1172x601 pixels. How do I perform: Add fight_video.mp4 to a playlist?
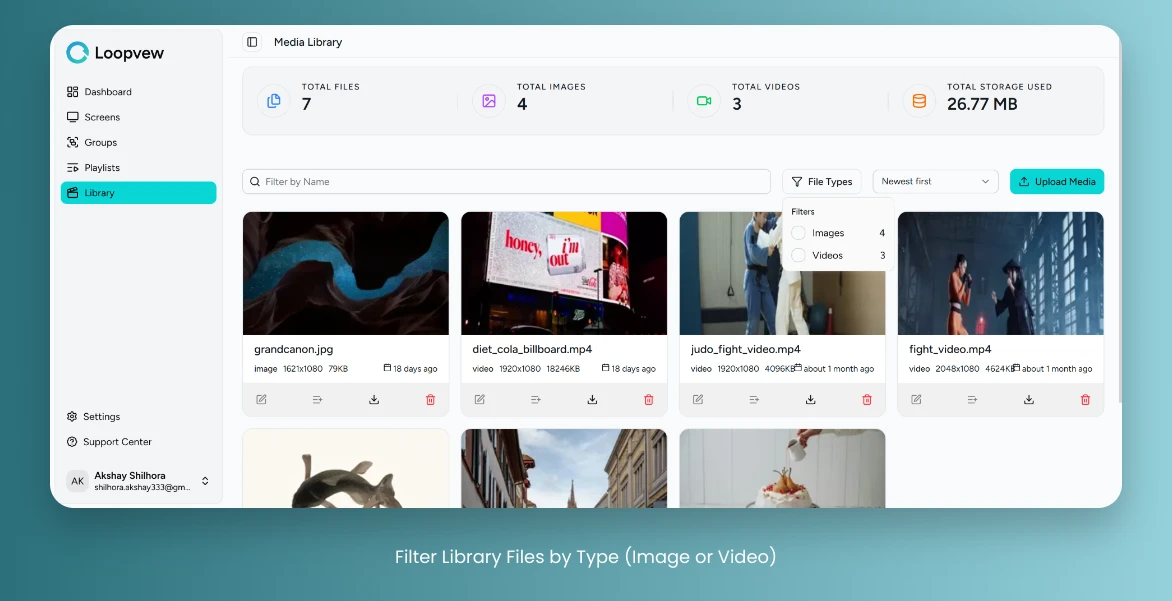coord(972,399)
